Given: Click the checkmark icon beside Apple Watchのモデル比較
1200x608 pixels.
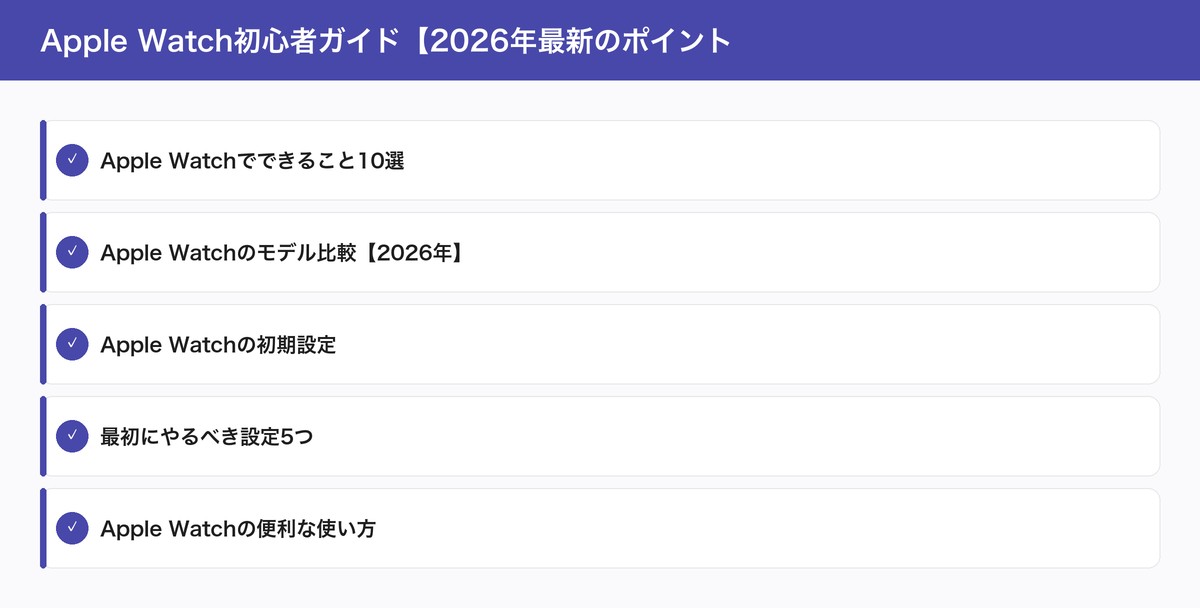Looking at the screenshot, I should coord(72,252).
